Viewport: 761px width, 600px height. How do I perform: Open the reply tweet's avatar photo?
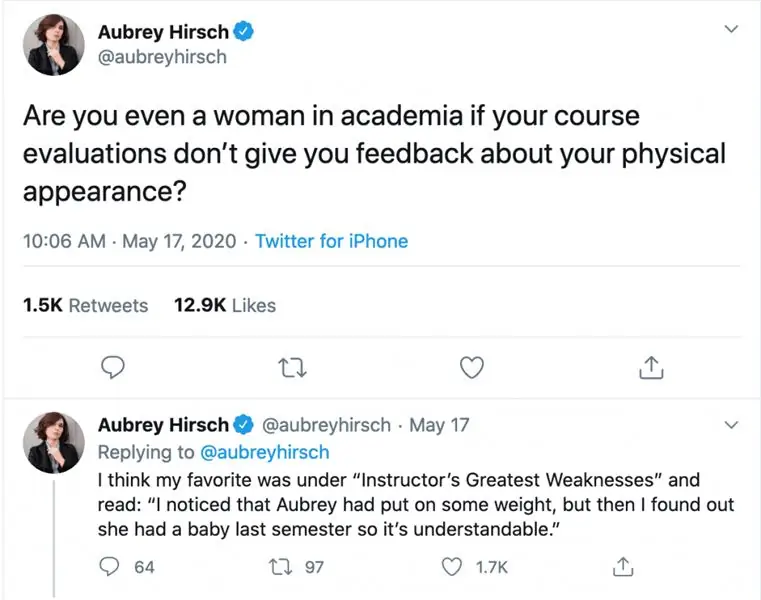(55, 441)
